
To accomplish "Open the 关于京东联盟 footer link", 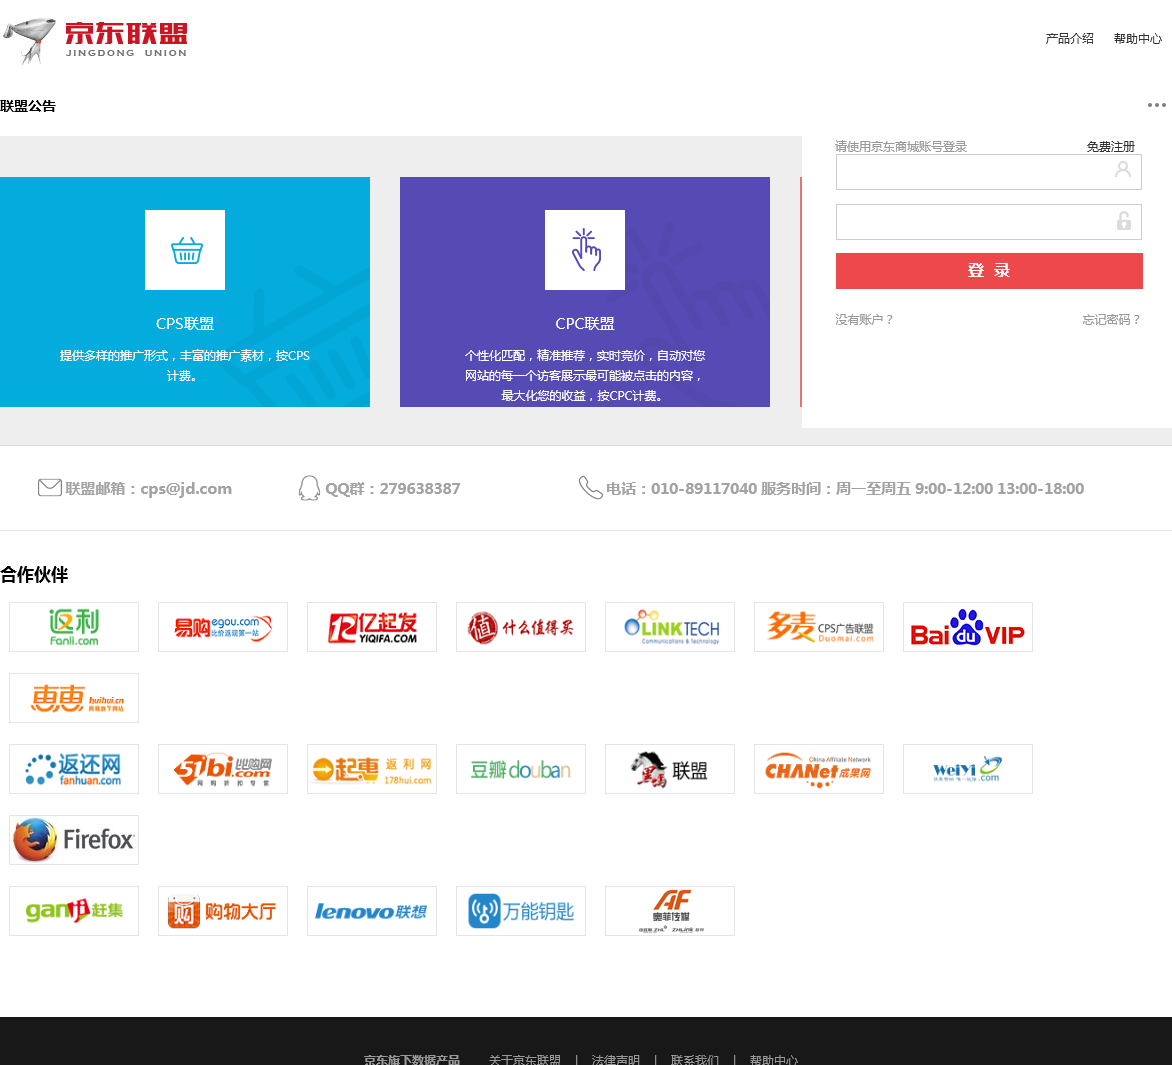I will click(525, 1059).
